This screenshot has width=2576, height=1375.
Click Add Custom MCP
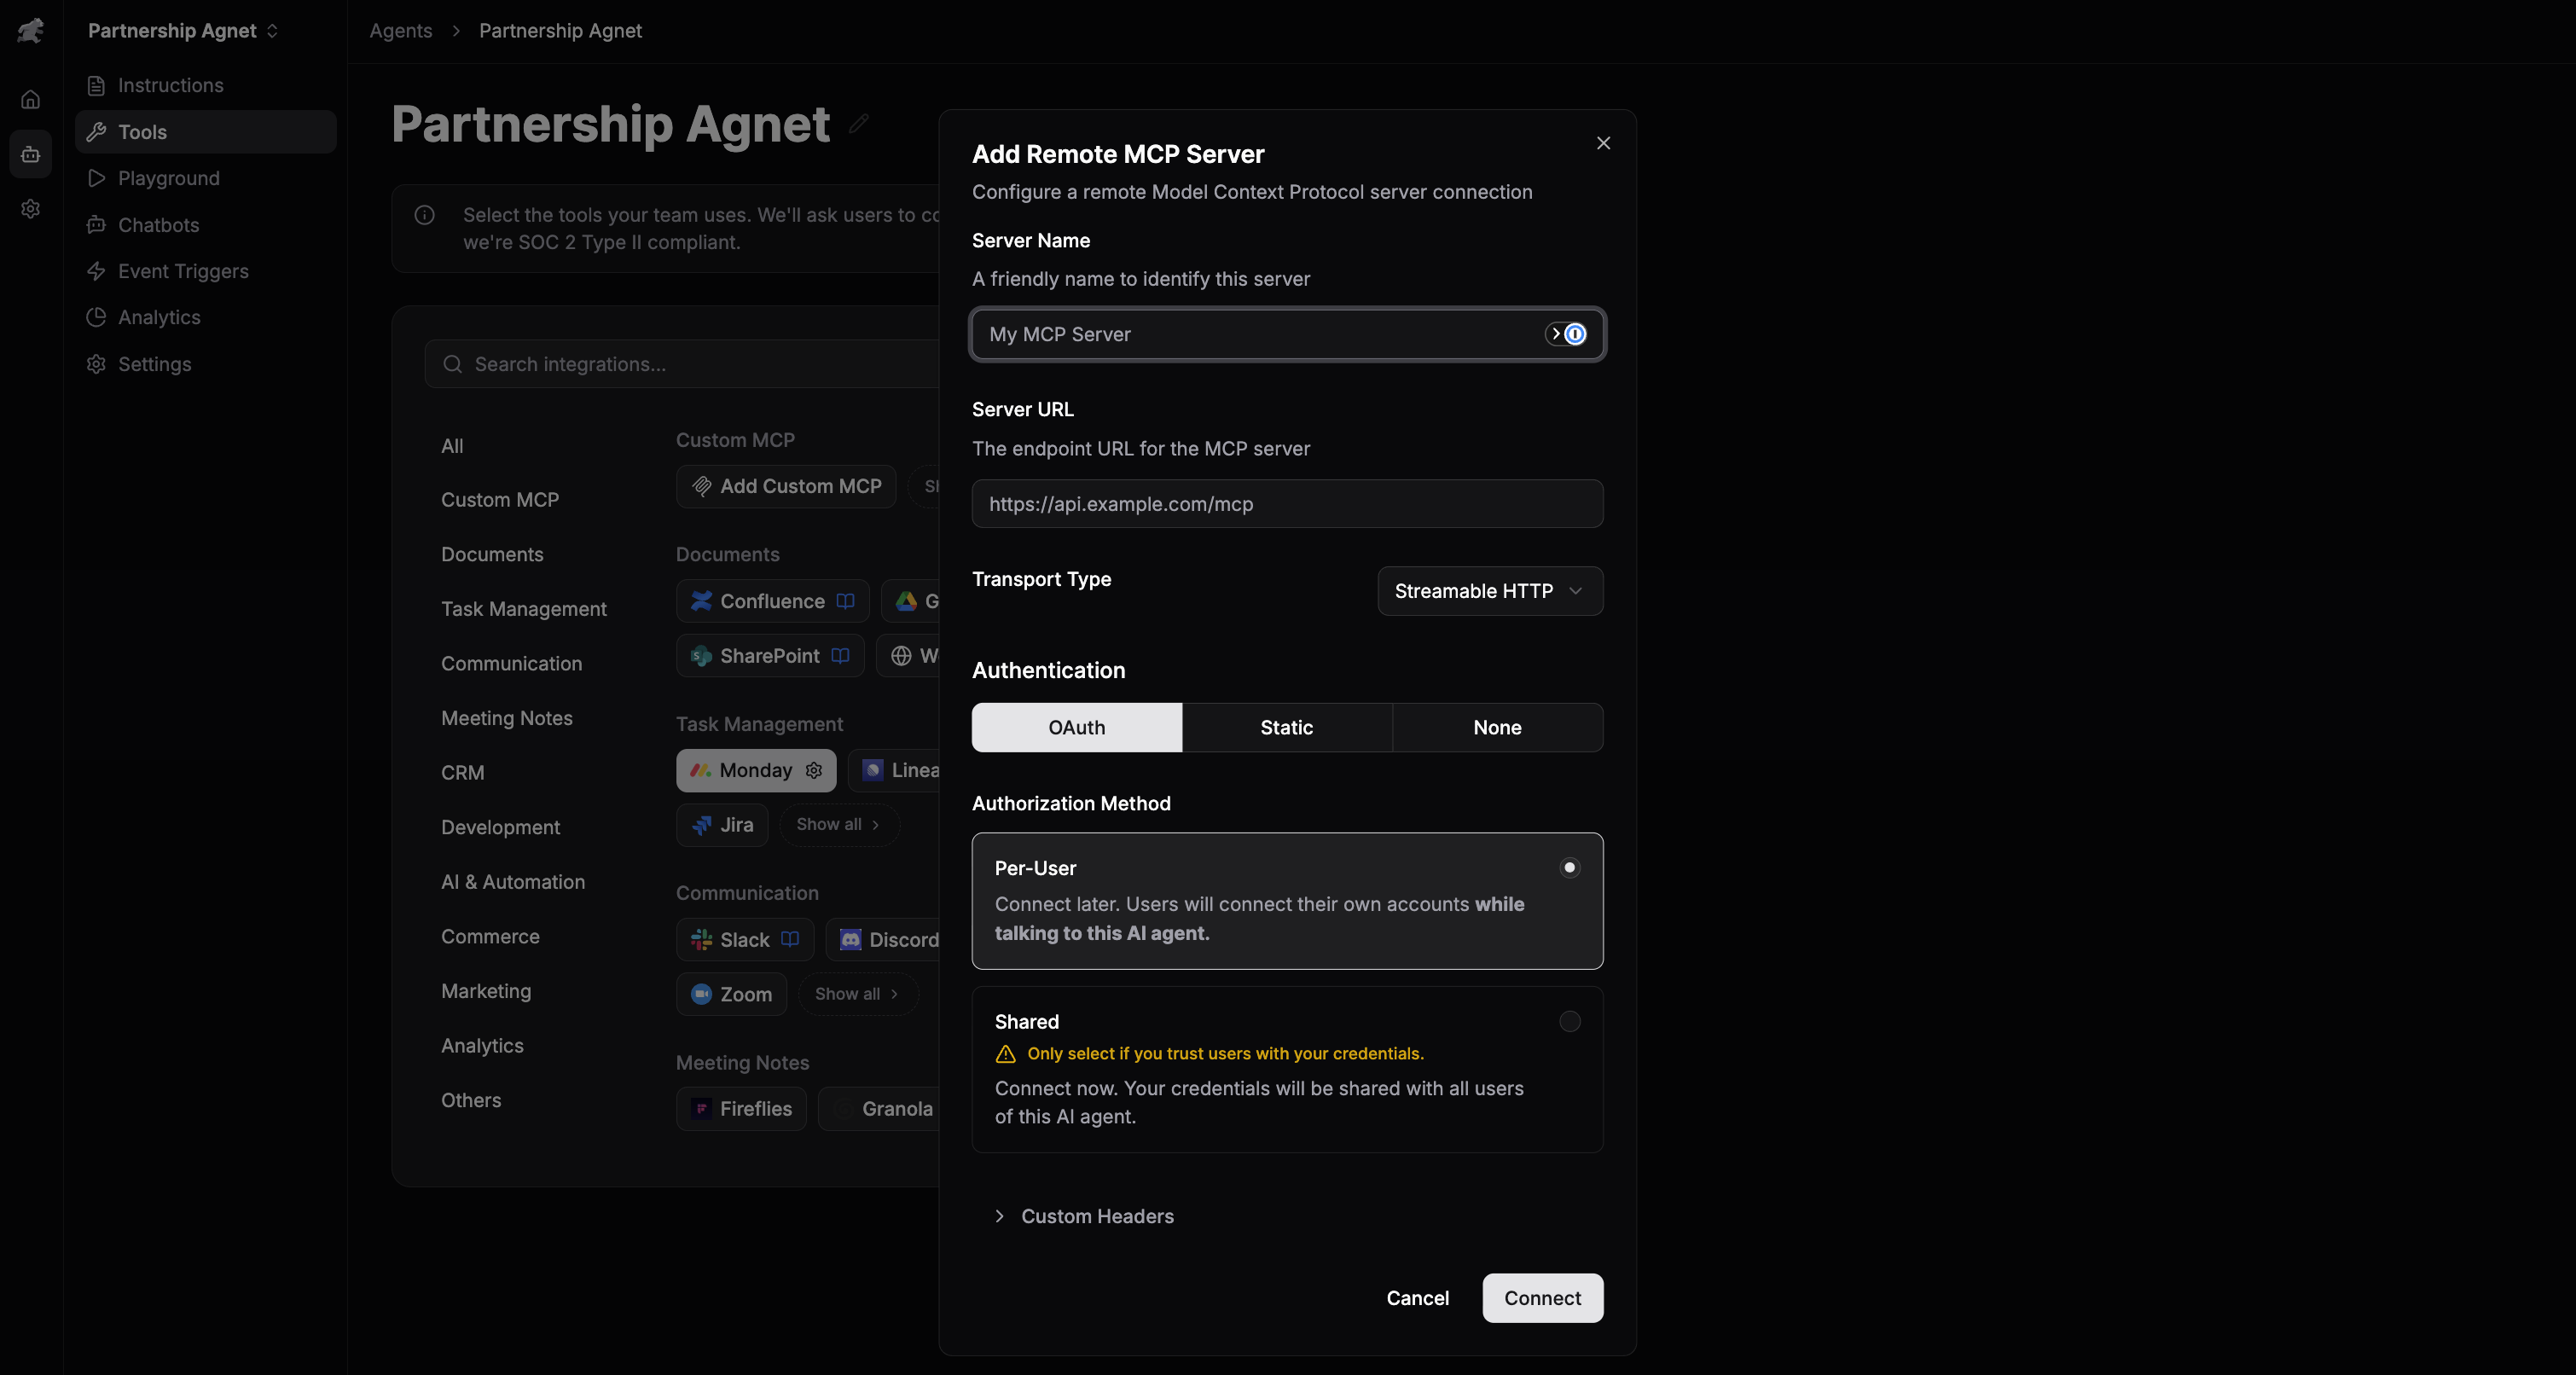point(785,486)
